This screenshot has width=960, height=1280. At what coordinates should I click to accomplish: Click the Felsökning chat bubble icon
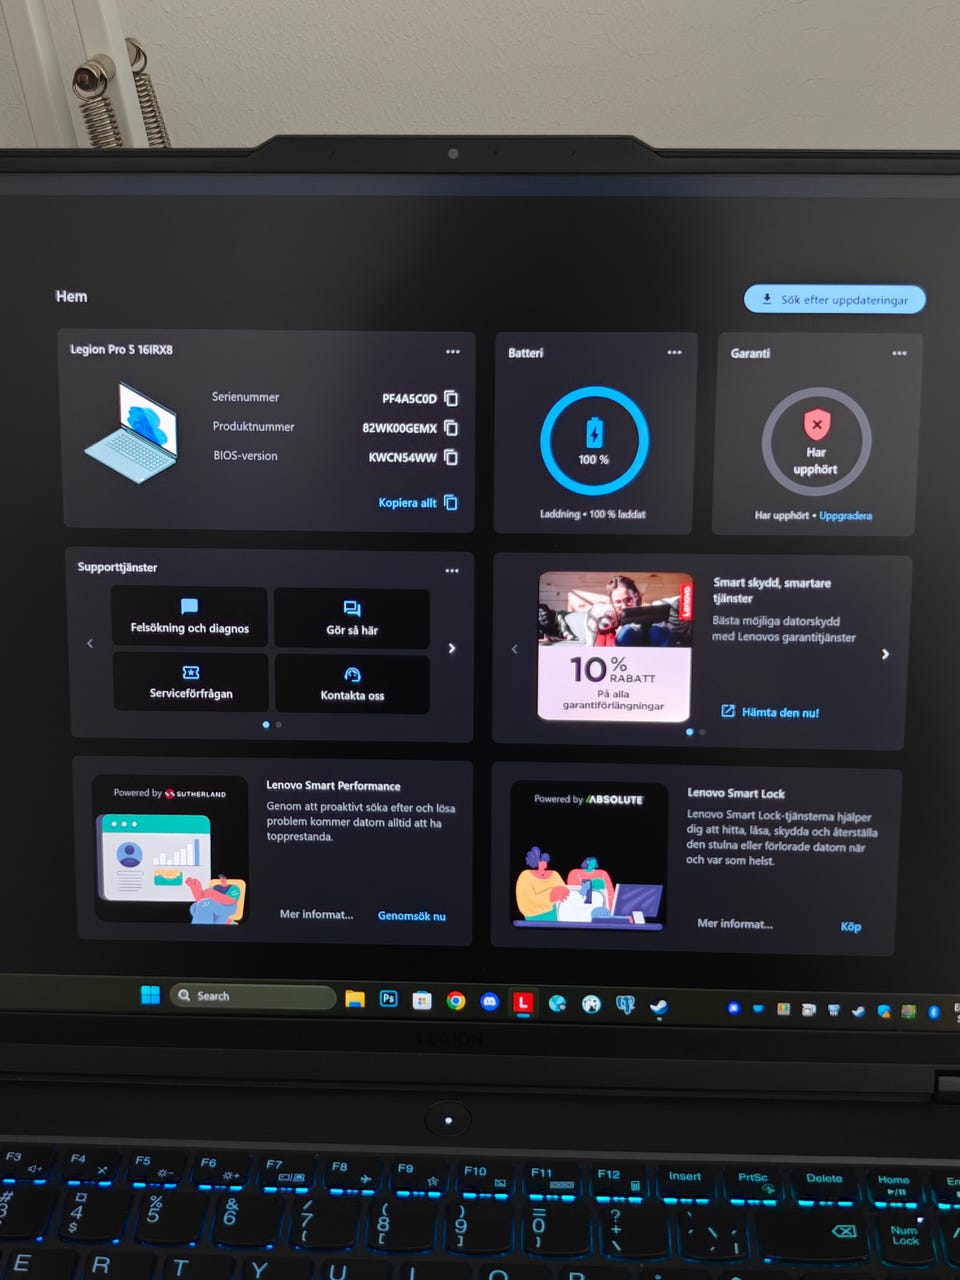tap(189, 606)
